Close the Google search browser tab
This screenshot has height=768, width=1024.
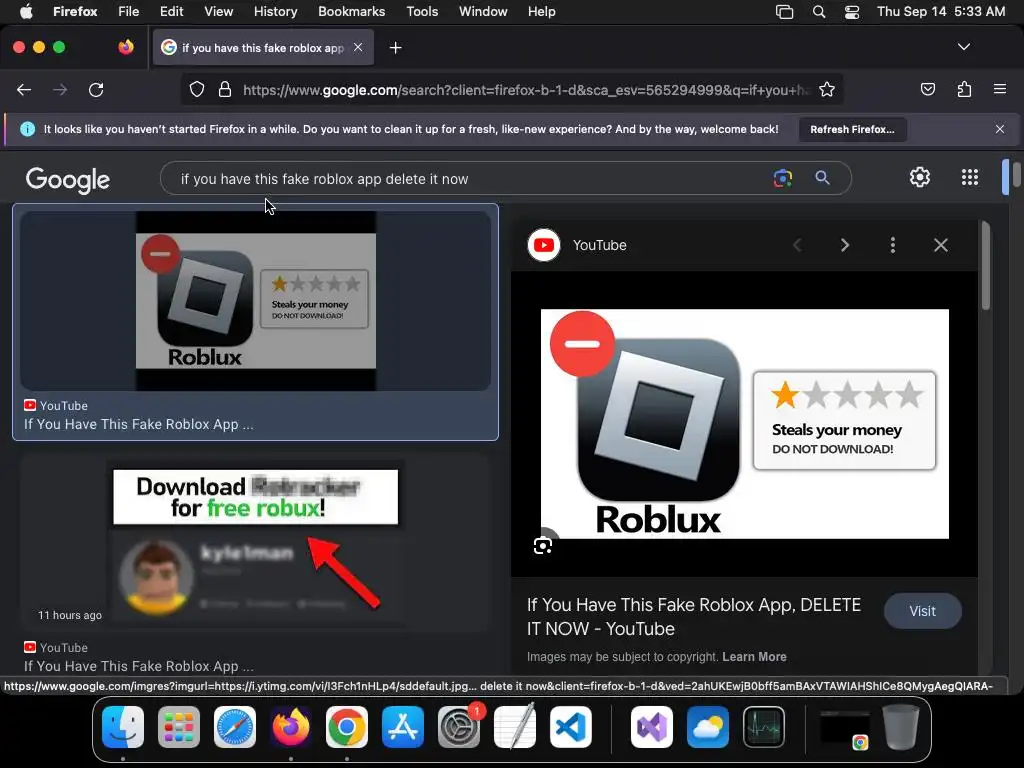point(358,47)
